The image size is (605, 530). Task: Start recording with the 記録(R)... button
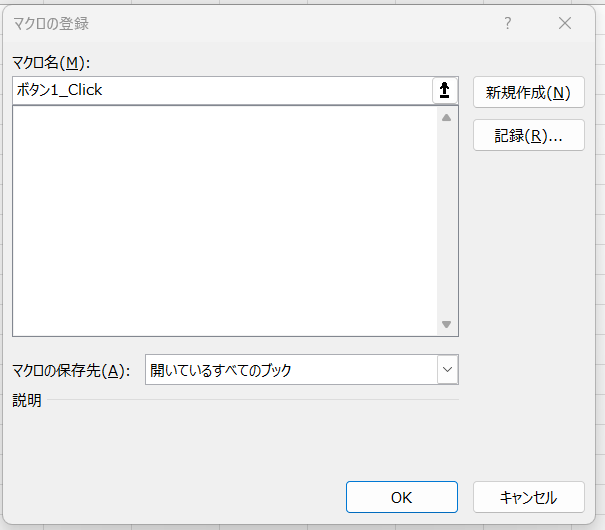pos(528,136)
